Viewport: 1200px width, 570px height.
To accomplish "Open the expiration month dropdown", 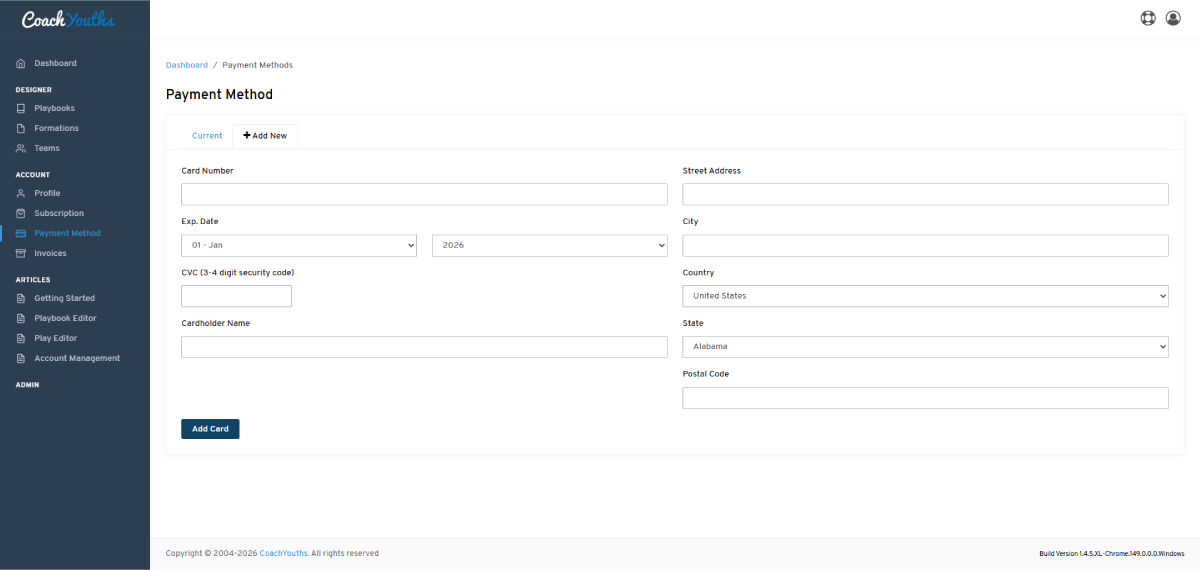I will (299, 245).
